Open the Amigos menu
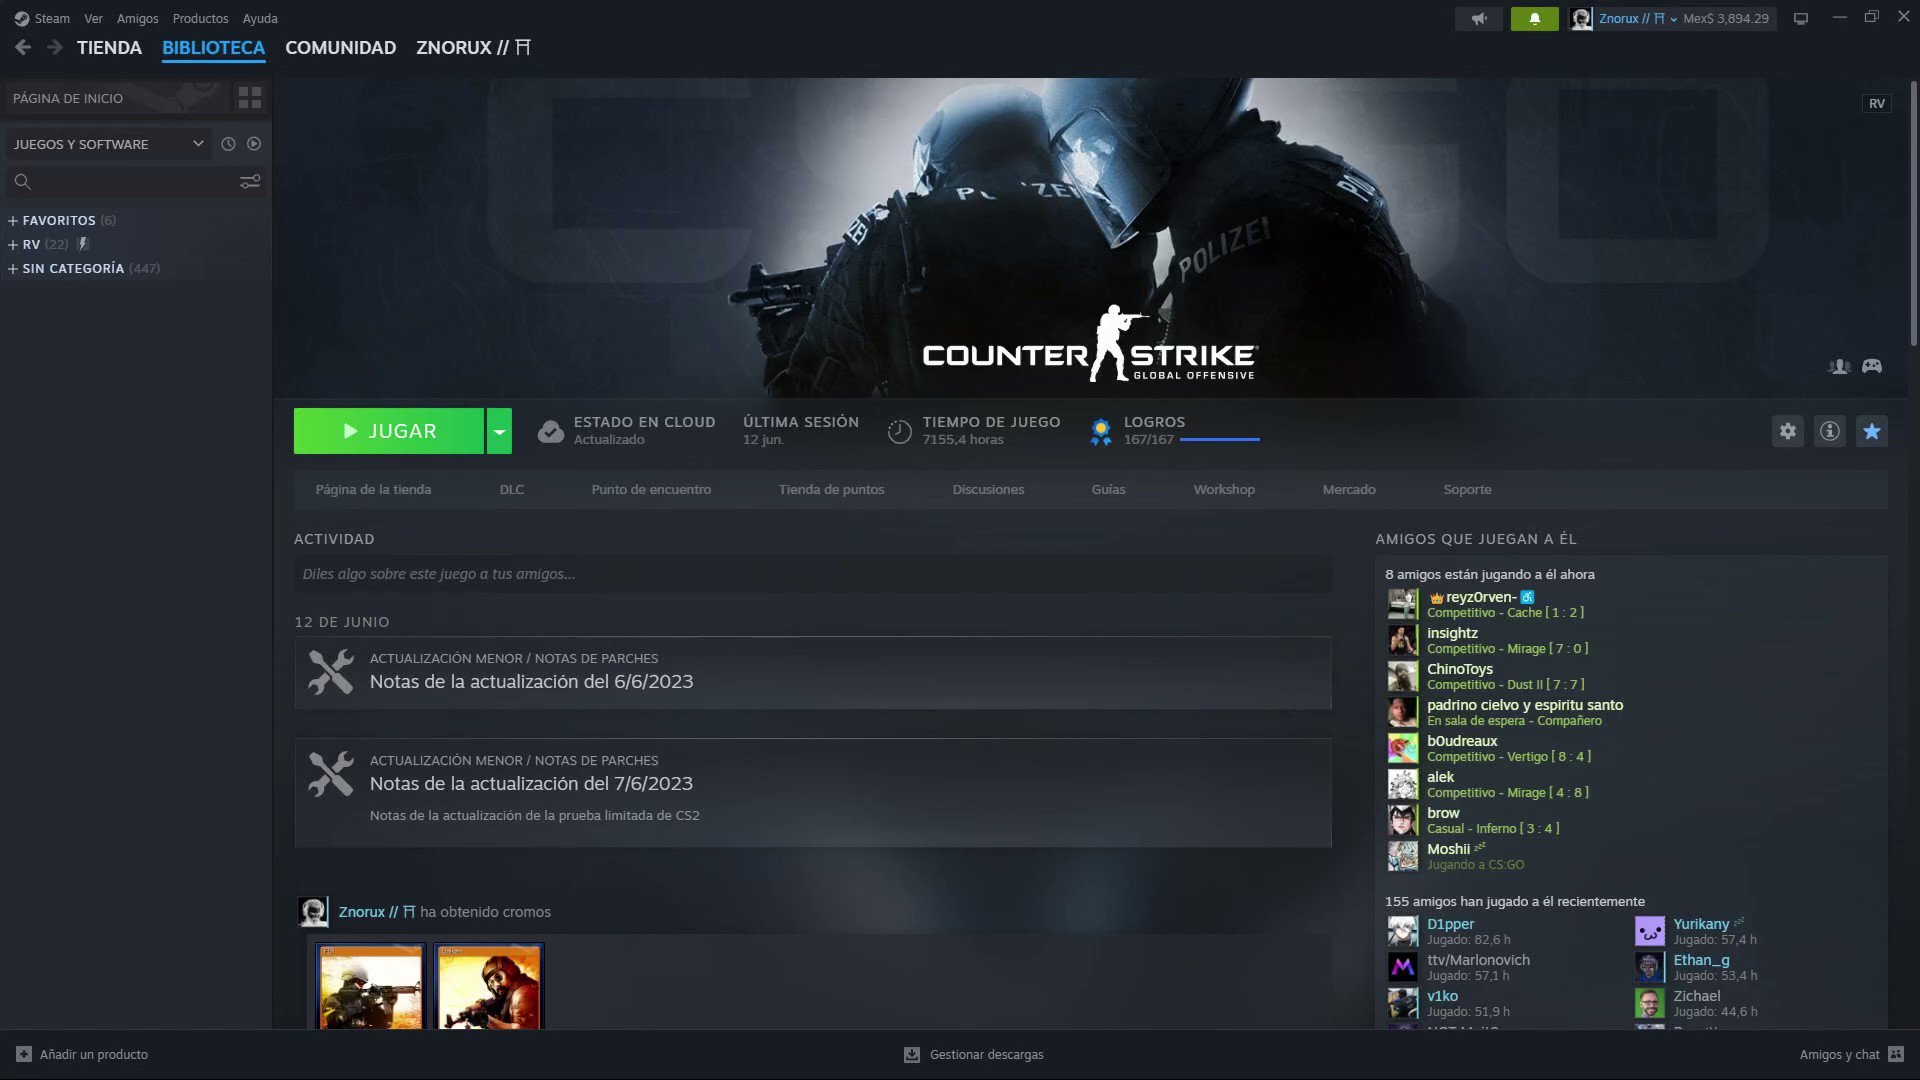 (x=138, y=18)
